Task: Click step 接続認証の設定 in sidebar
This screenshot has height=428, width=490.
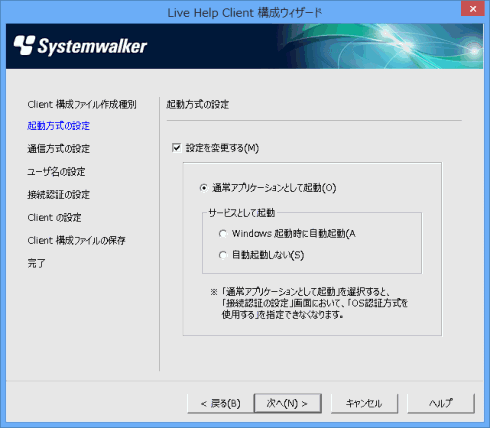Action: tap(59, 195)
